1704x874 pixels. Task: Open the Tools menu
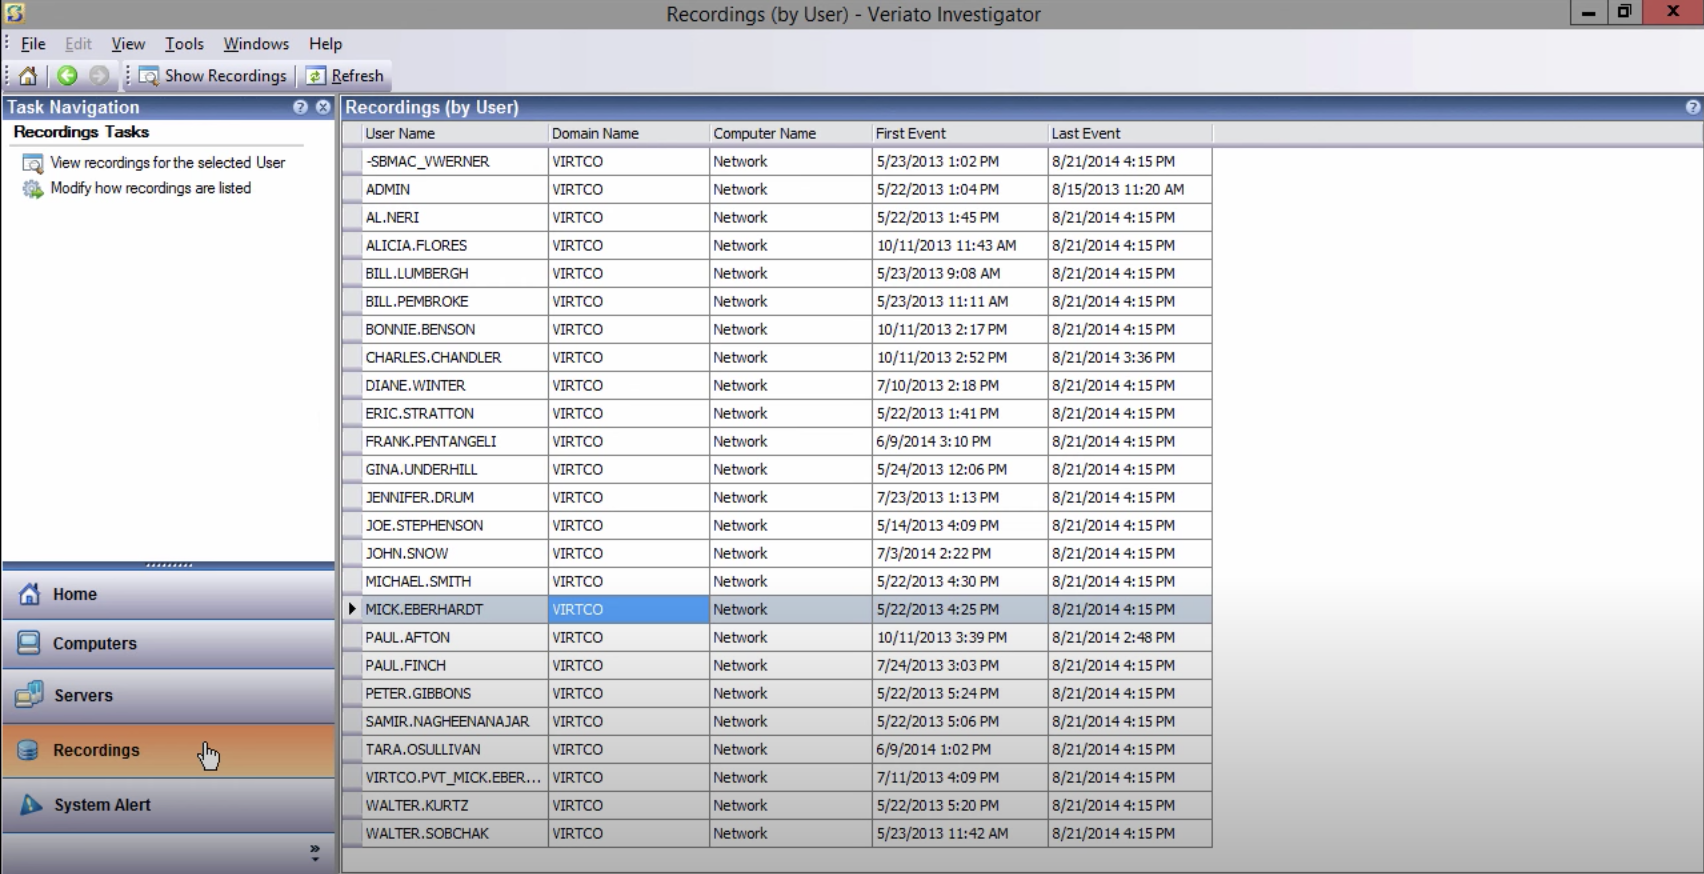coord(184,44)
